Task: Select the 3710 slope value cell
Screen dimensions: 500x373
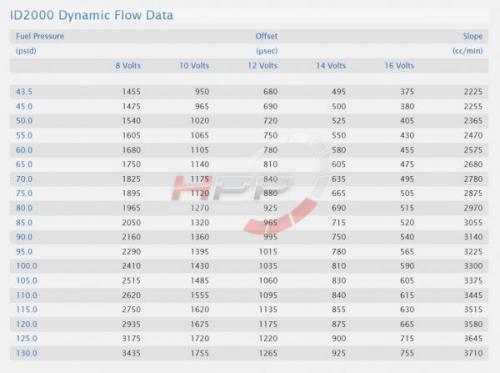Action: coord(473,353)
